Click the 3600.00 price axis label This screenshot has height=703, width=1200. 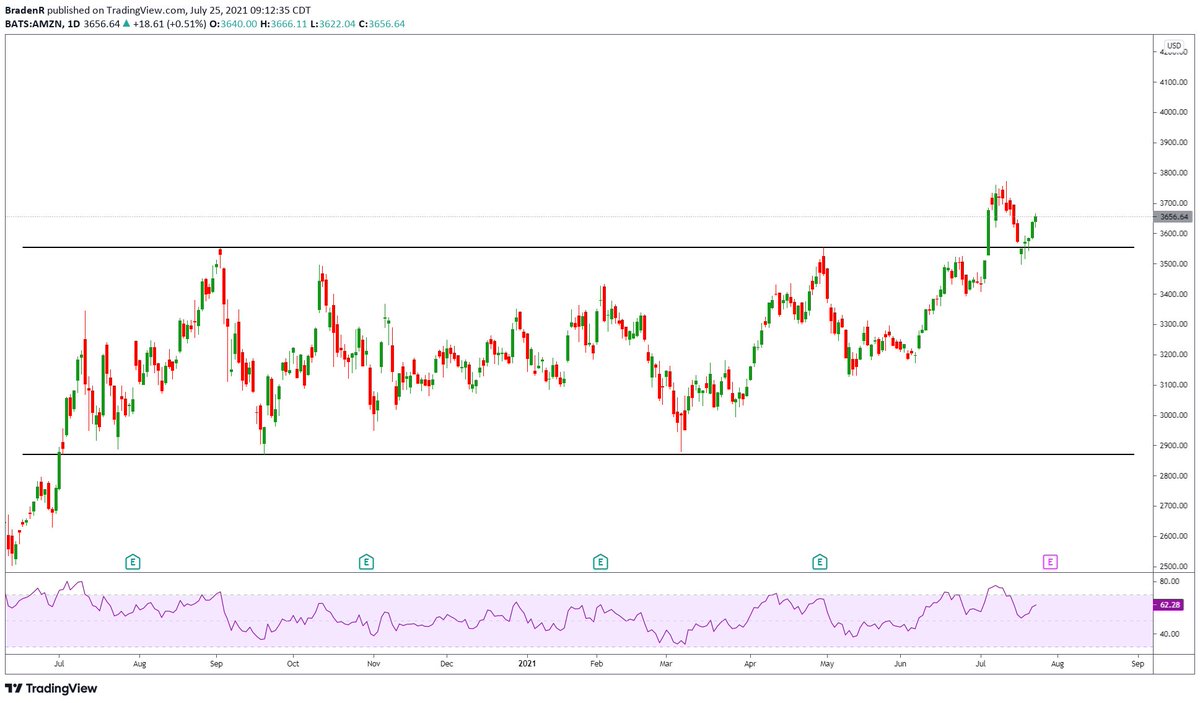pyautogui.click(x=1172, y=233)
